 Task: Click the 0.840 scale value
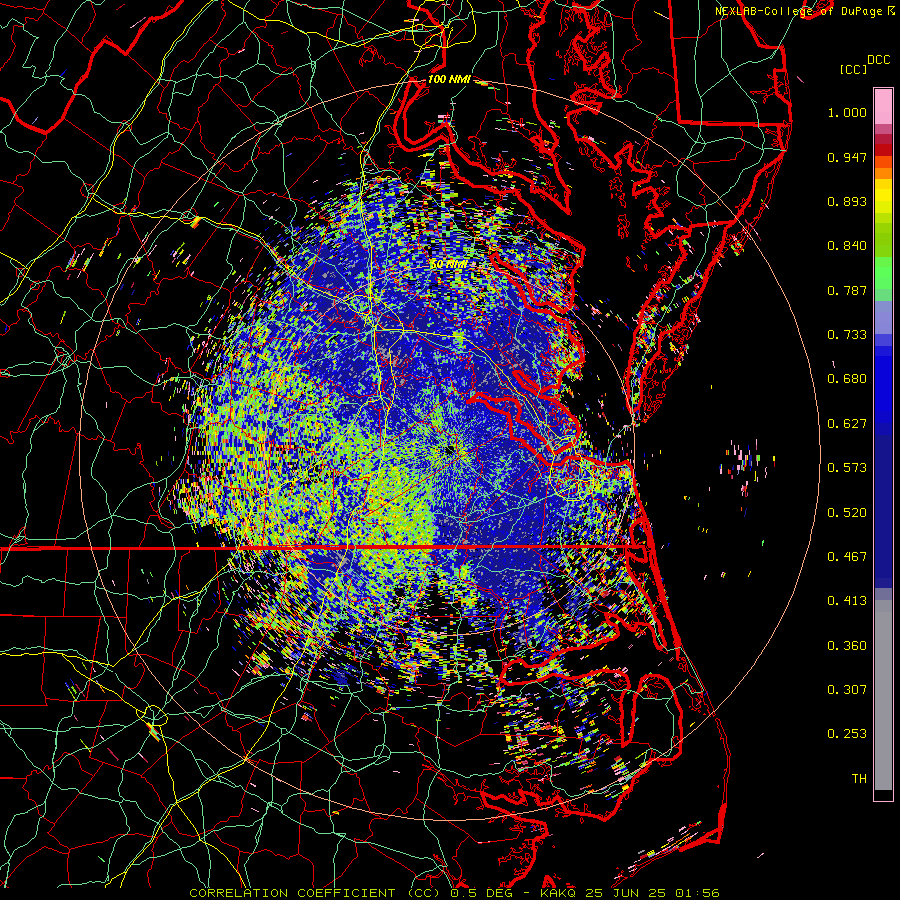(847, 246)
